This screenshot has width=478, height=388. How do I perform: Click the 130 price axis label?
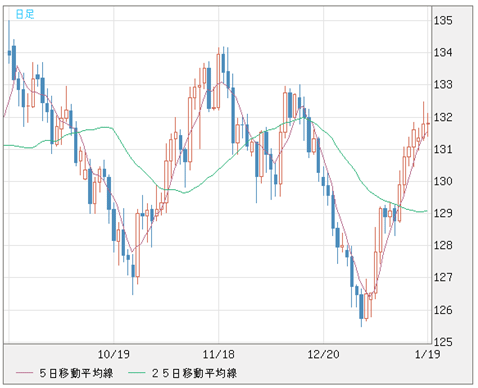point(443,181)
